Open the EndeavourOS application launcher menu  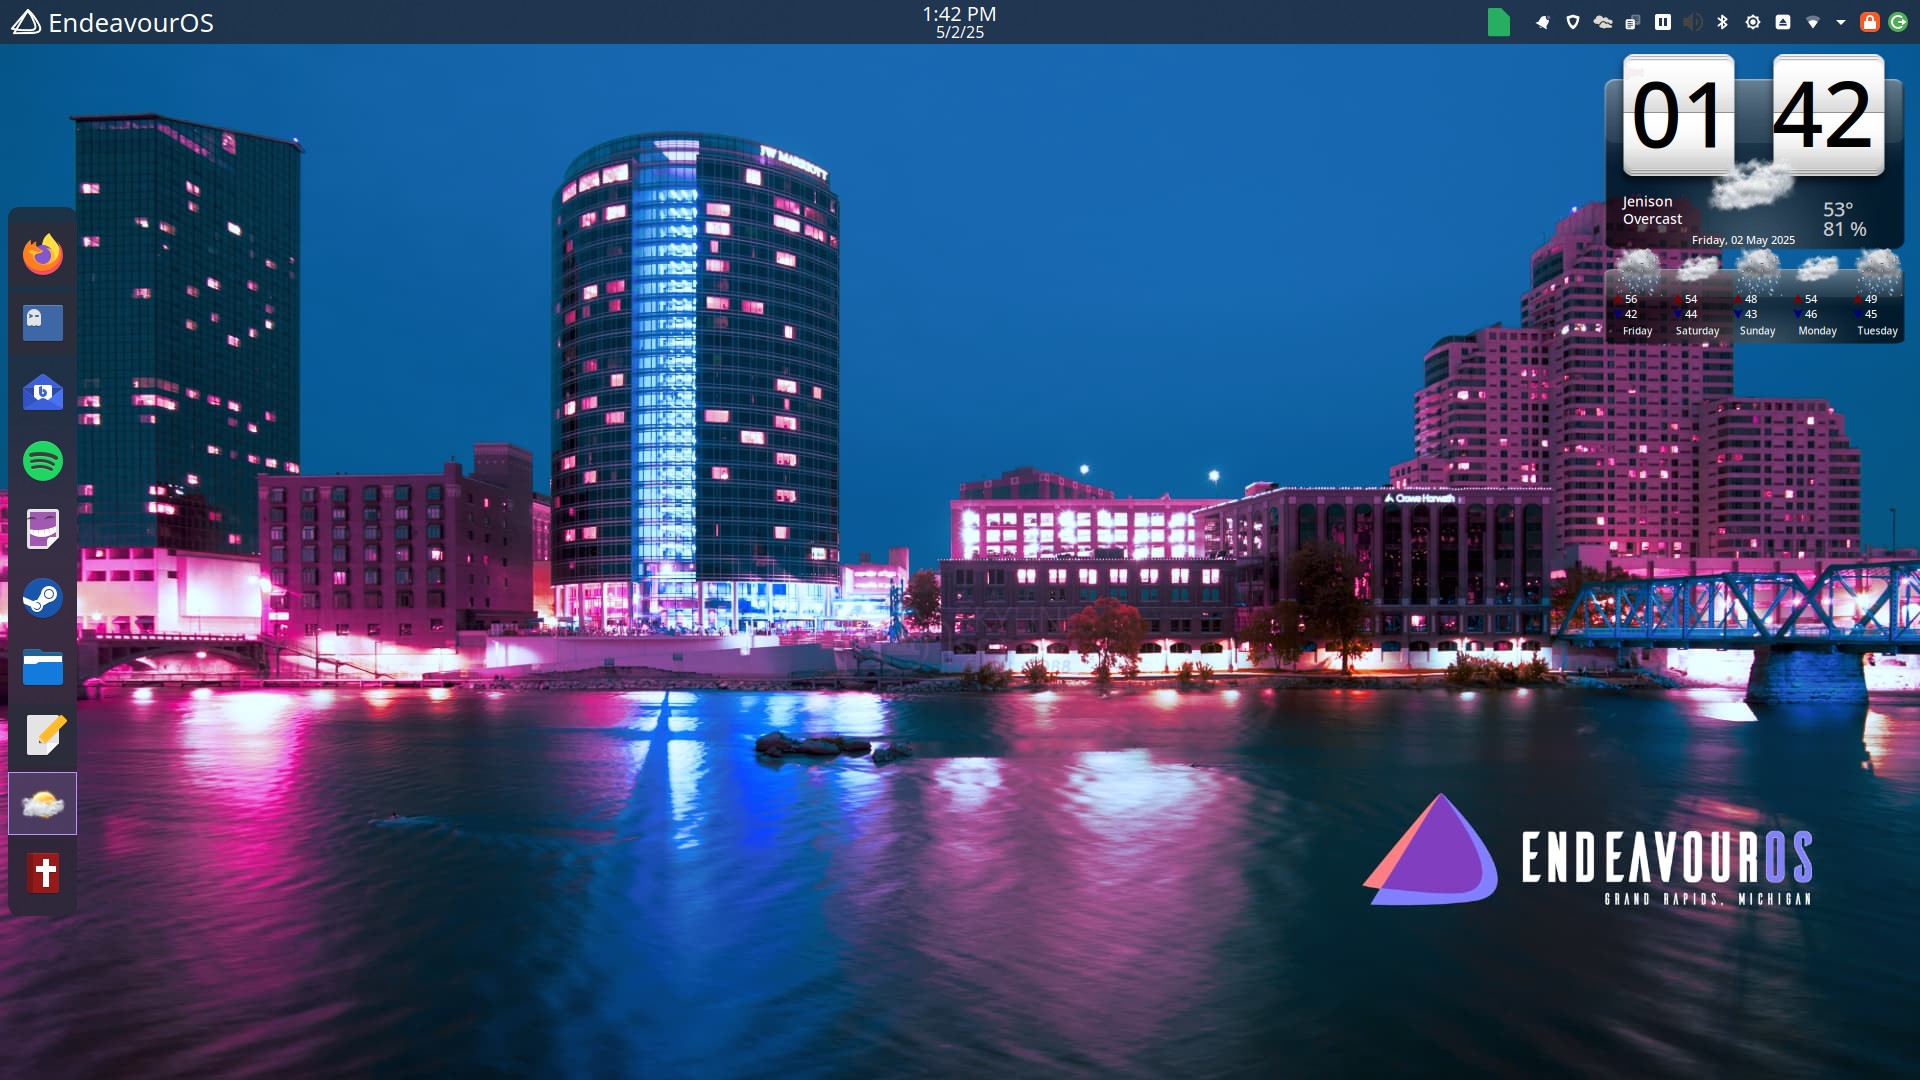112,22
